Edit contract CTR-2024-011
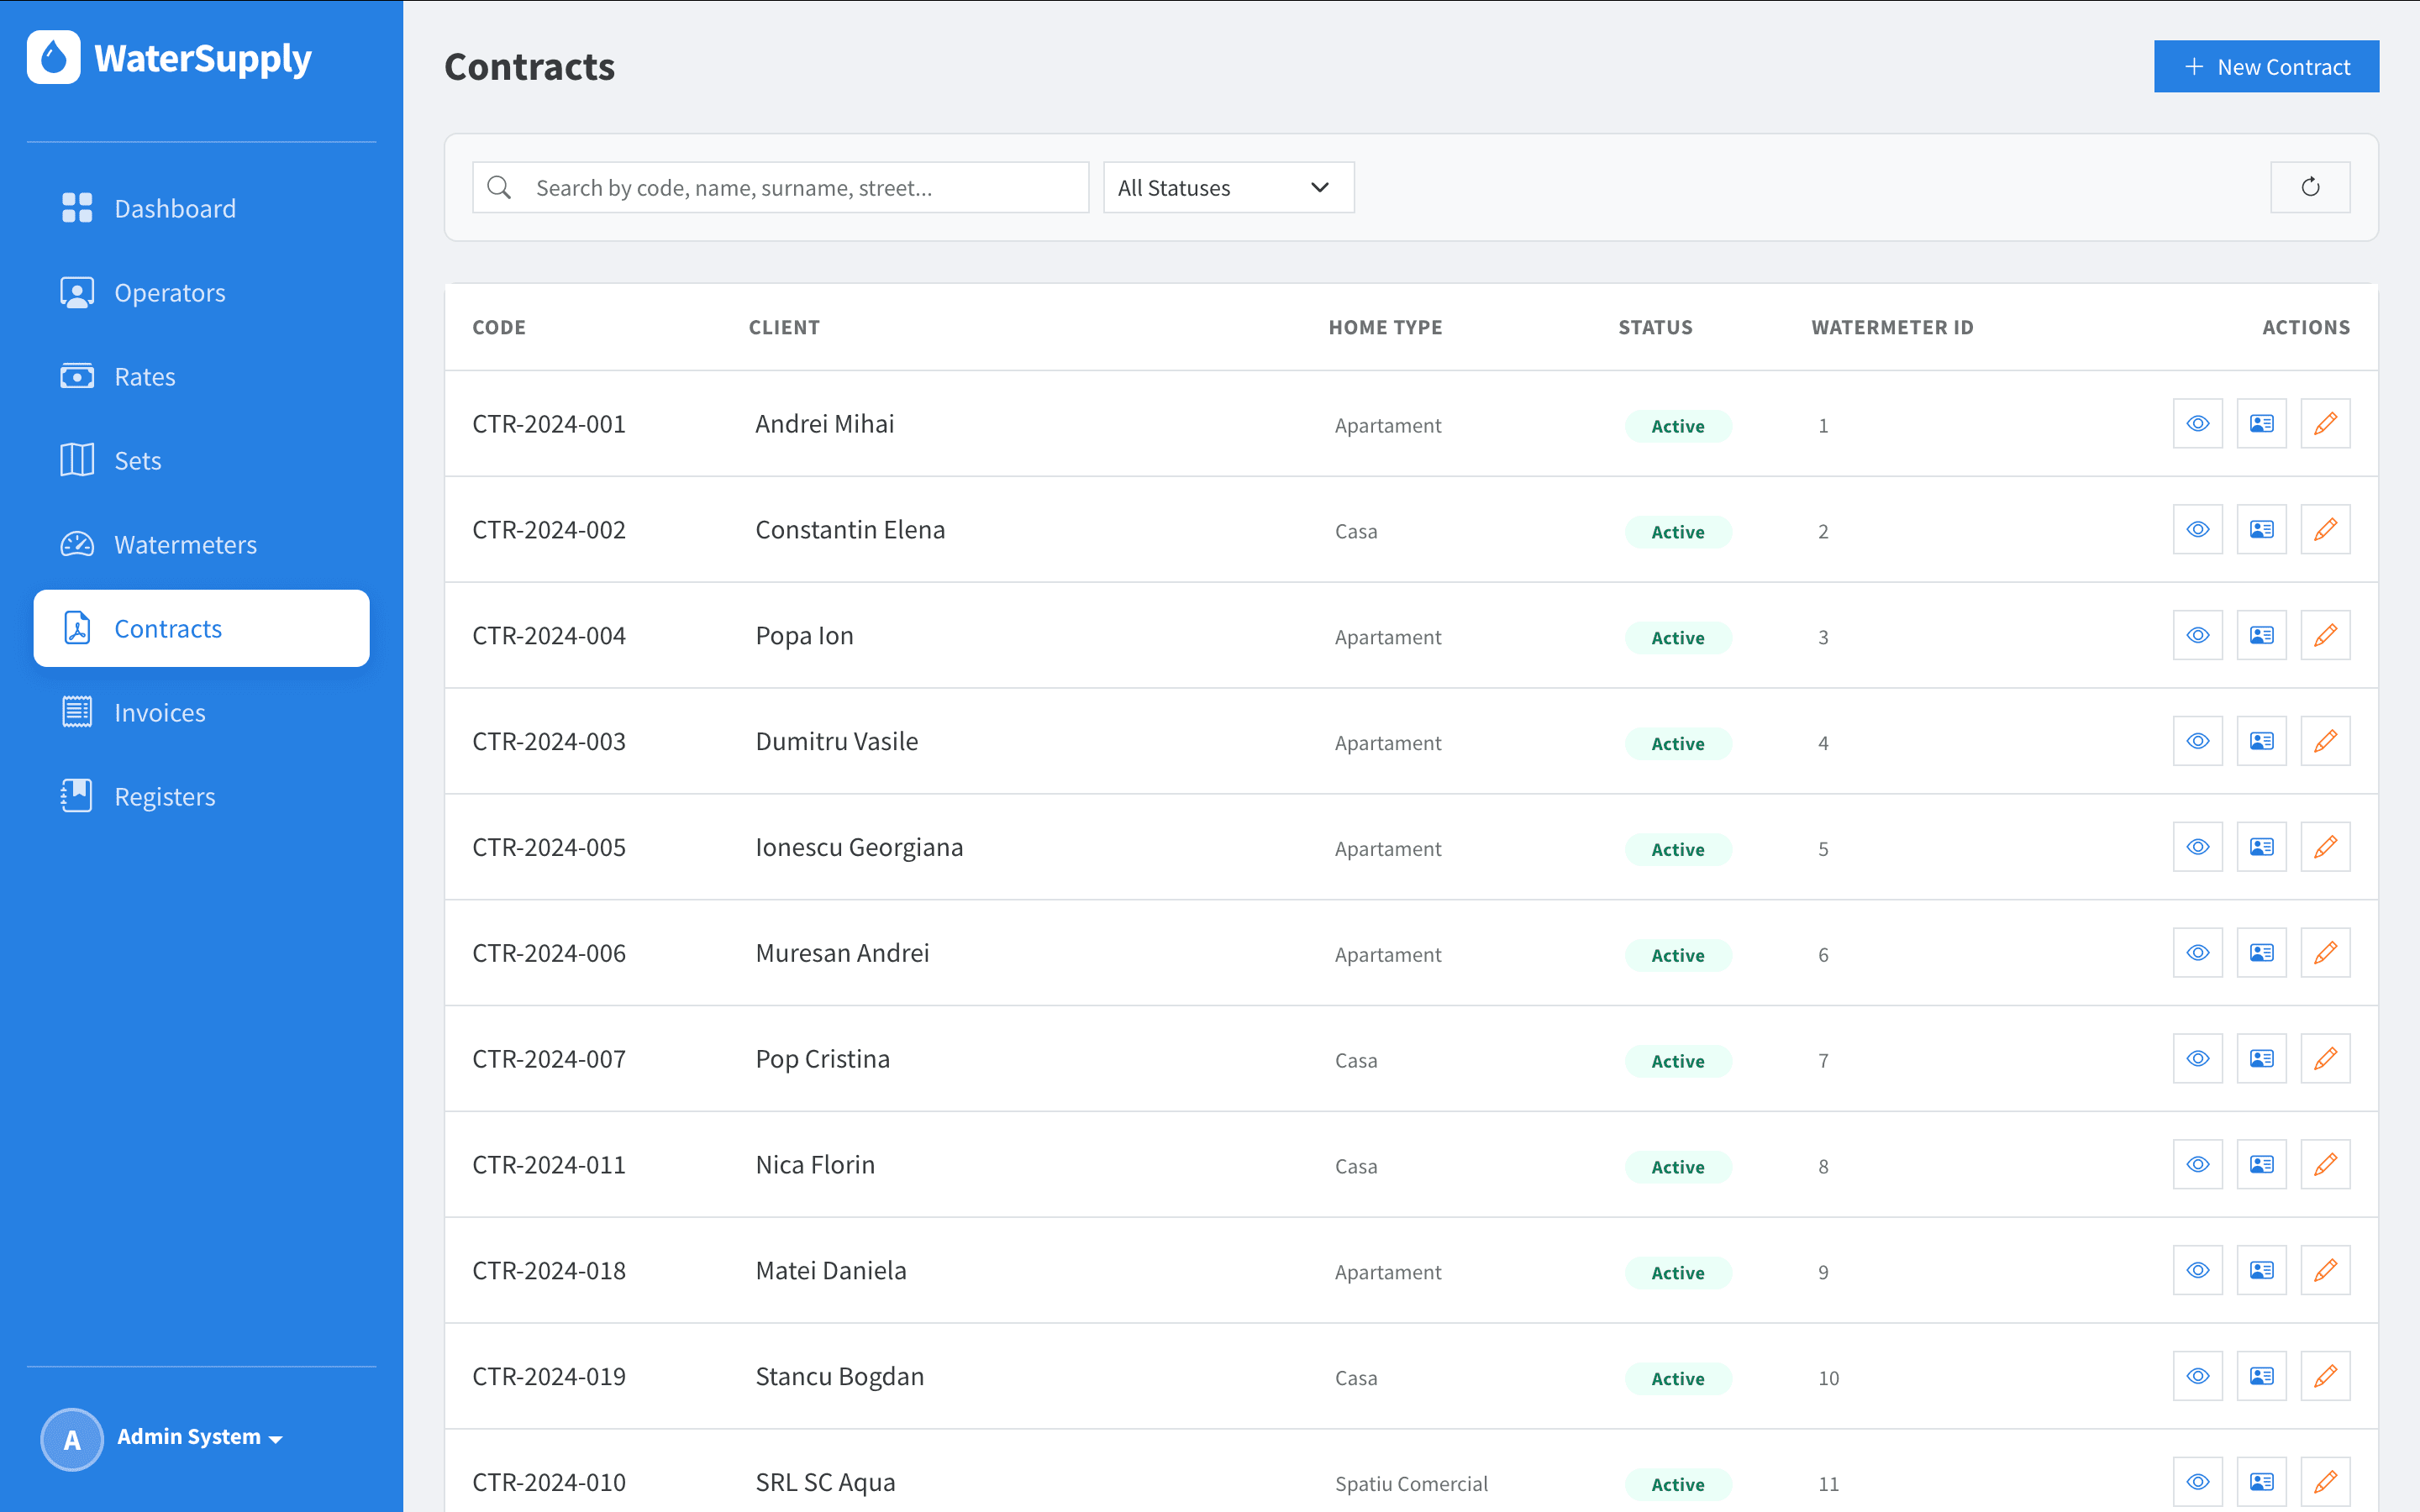 coord(2325,1165)
